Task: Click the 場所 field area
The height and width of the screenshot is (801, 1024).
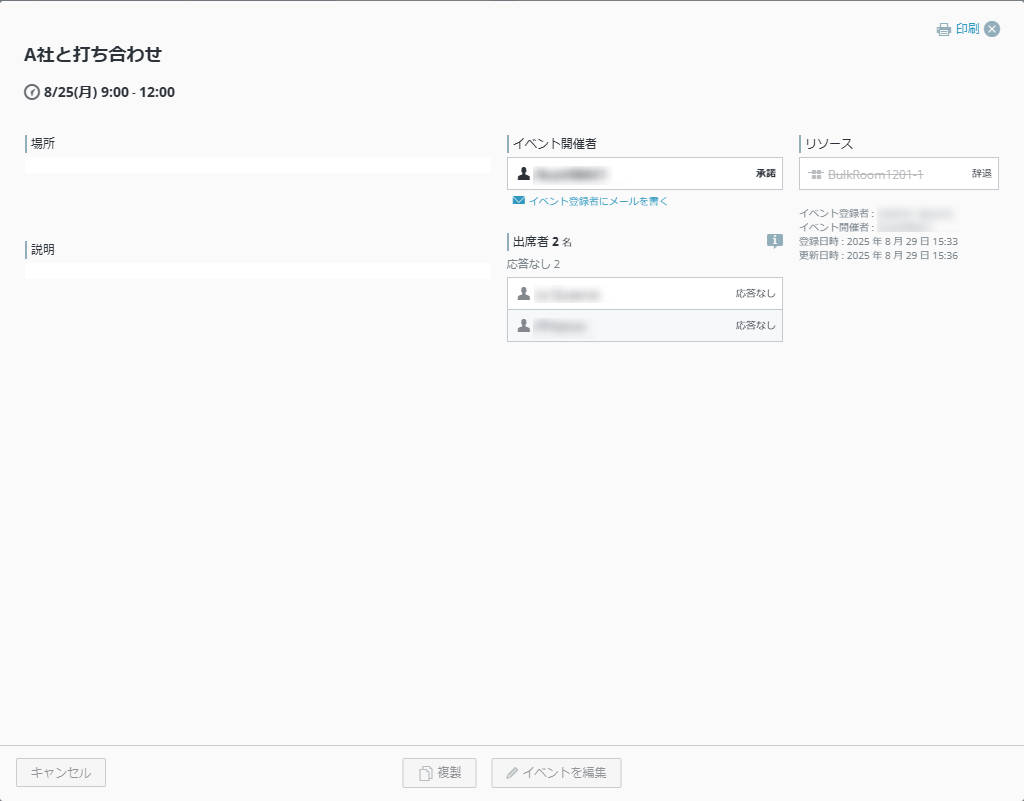Action: click(x=257, y=165)
